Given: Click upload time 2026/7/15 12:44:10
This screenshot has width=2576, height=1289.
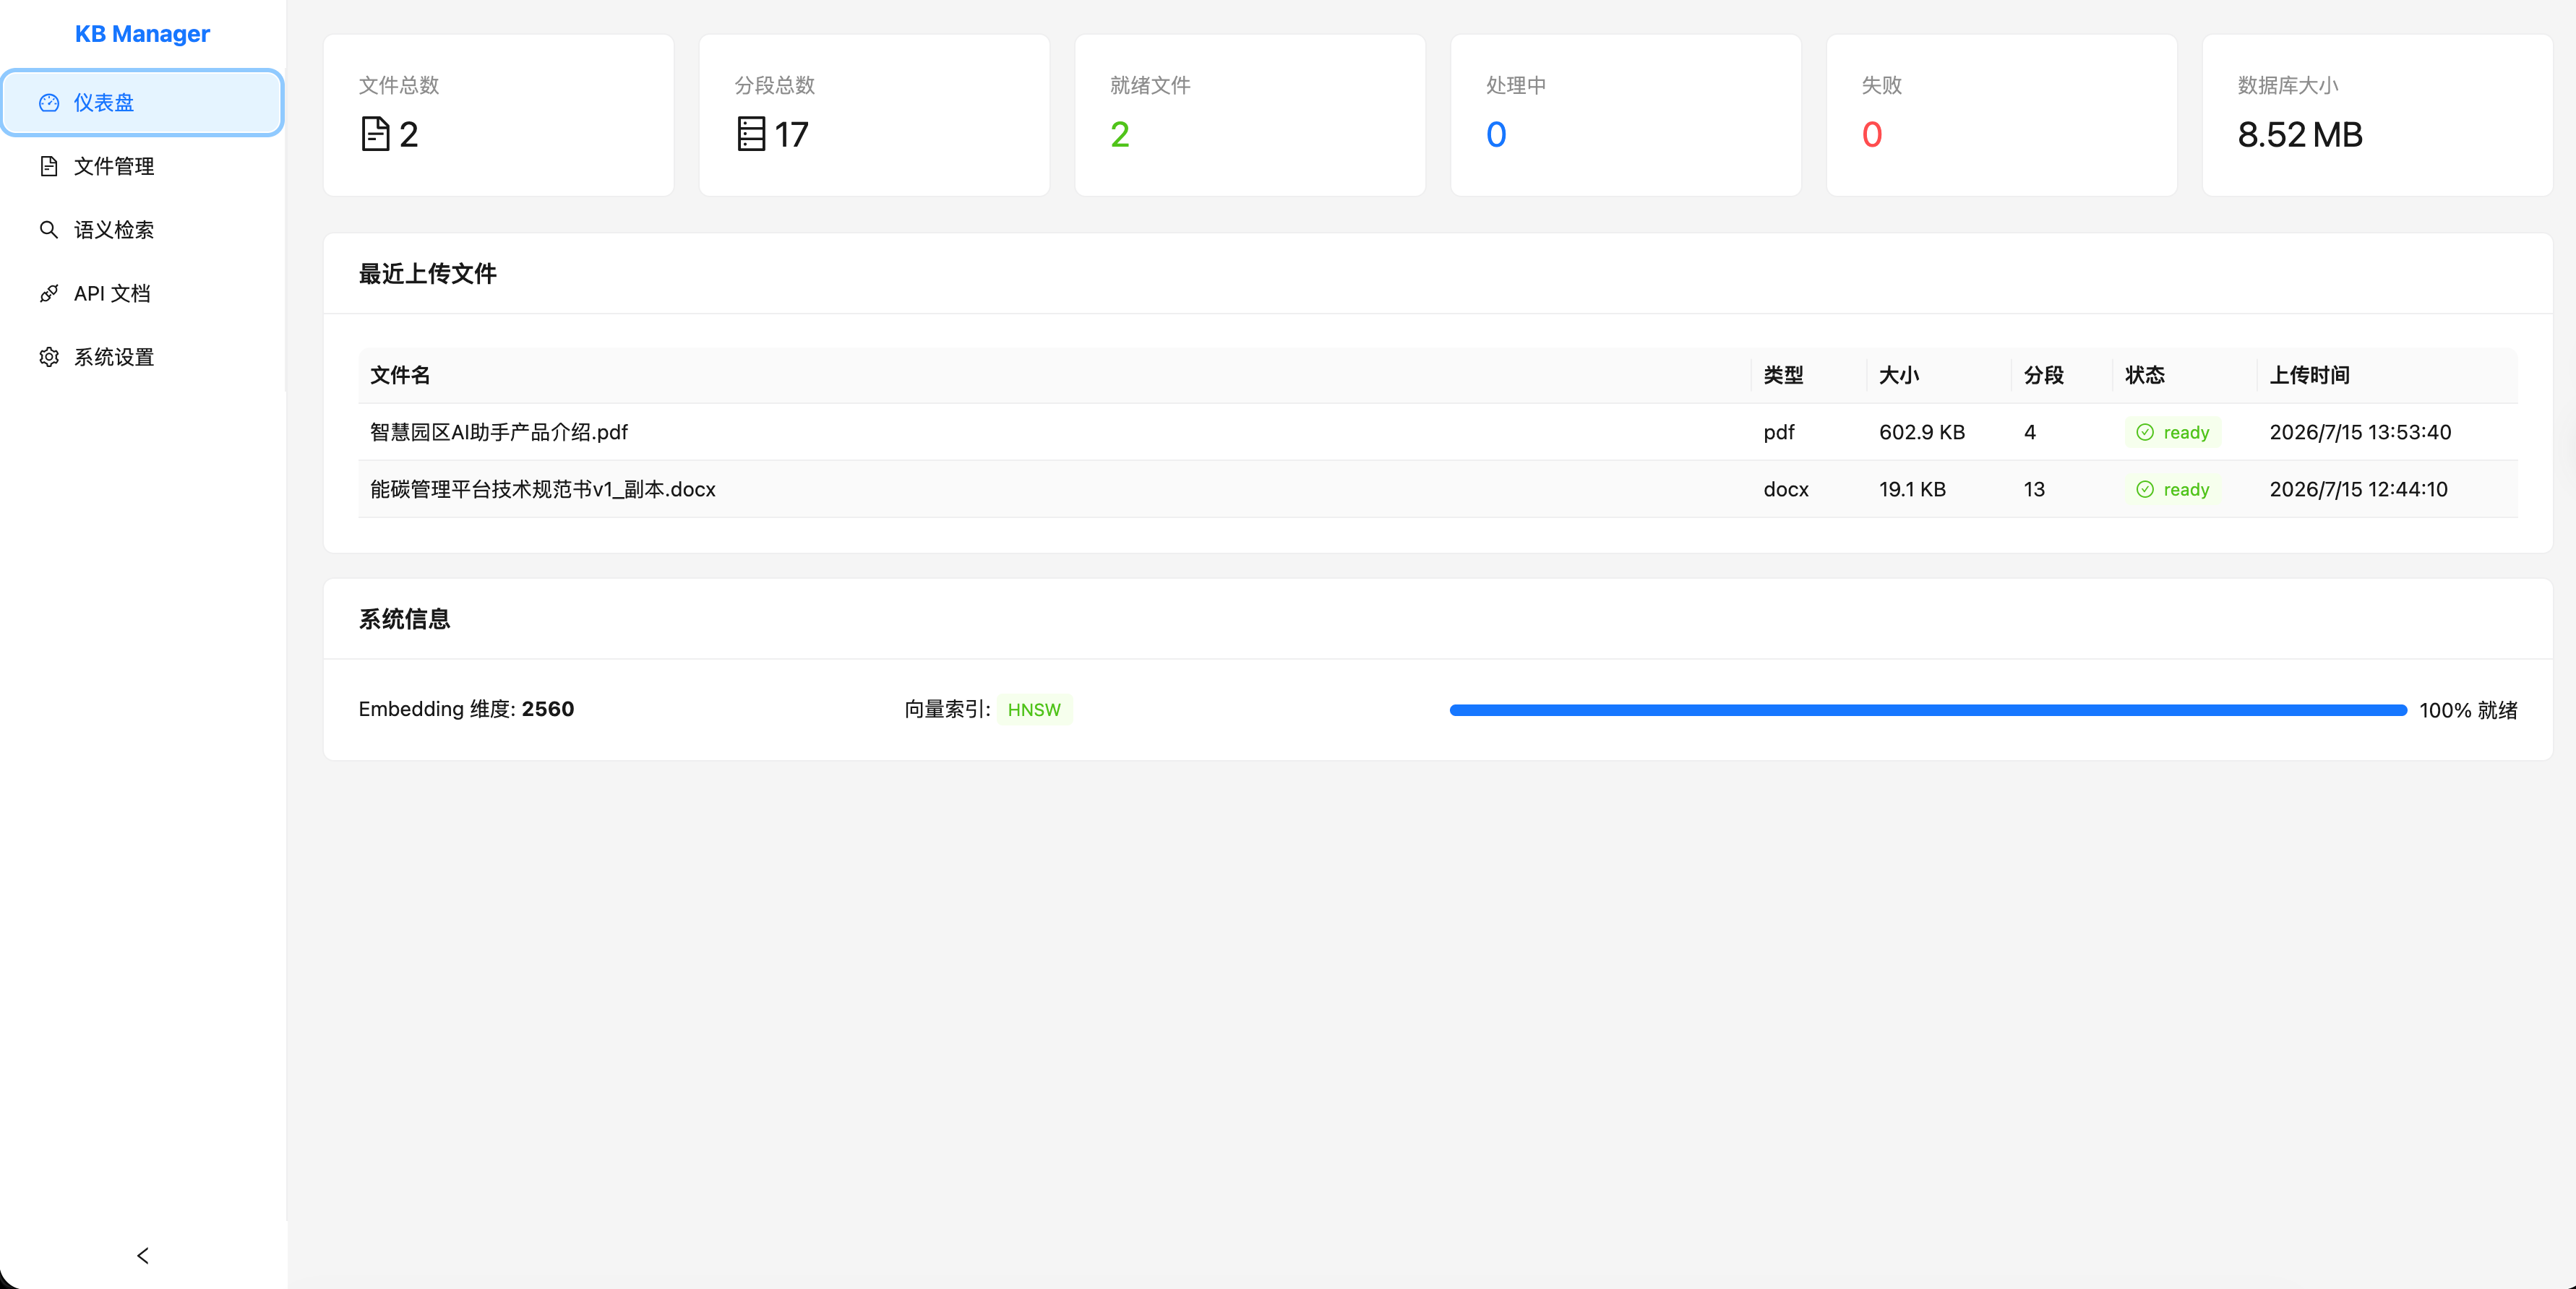Looking at the screenshot, I should 2358,489.
